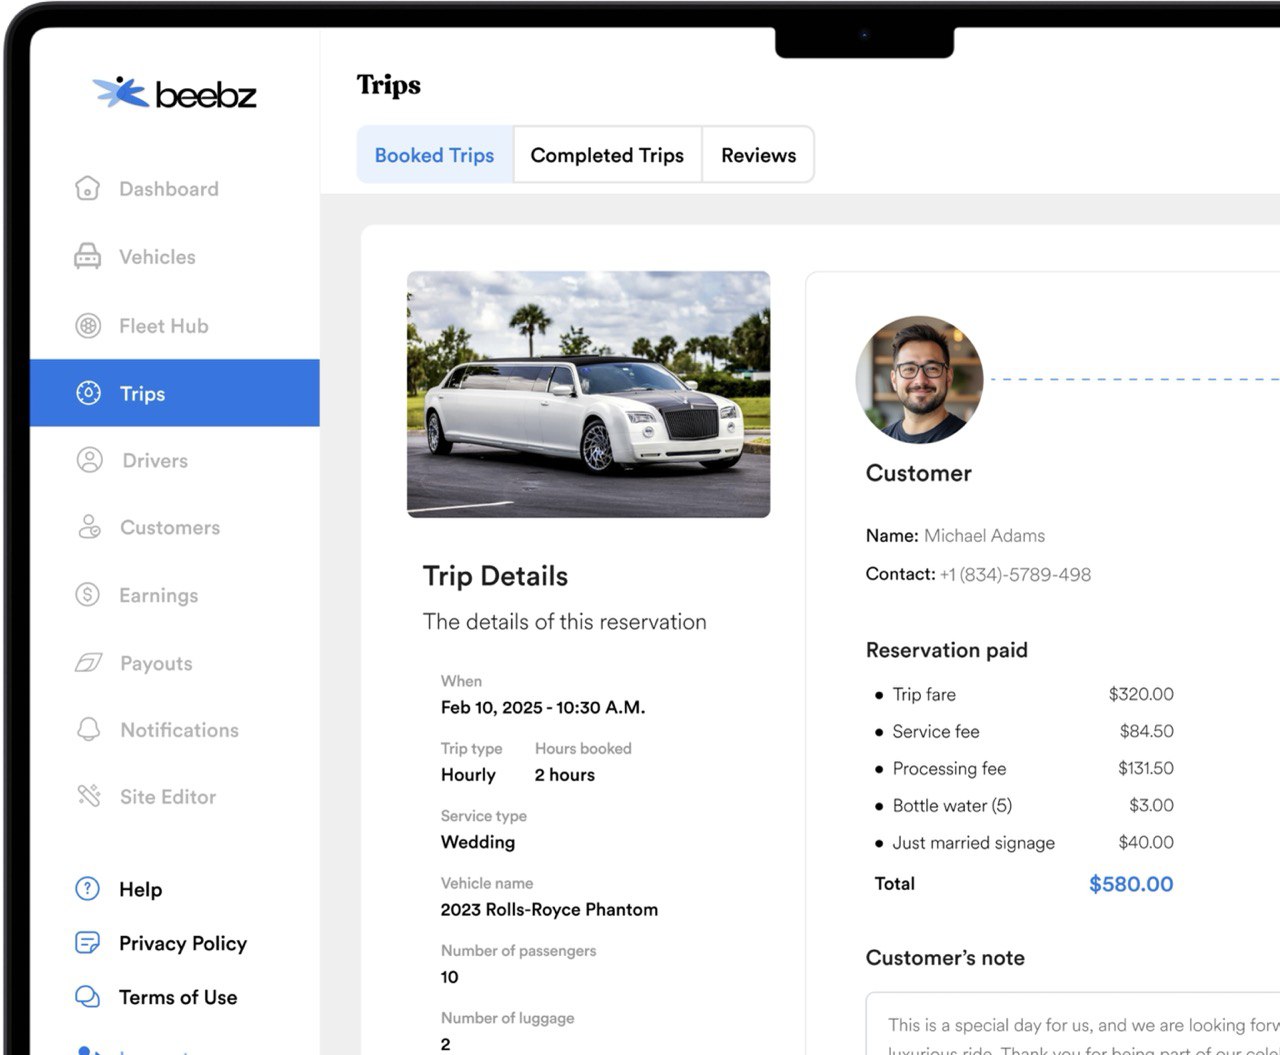1280x1055 pixels.
Task: Click the 'Customer's note' heading
Action: (945, 958)
